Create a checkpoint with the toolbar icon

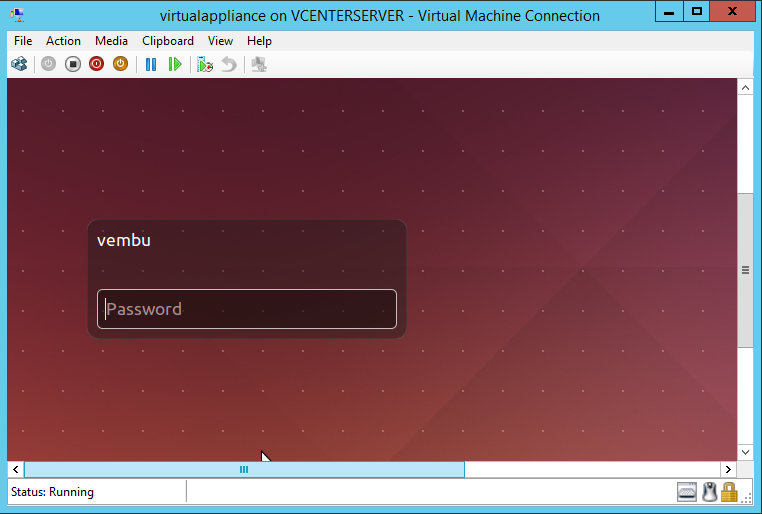click(205, 64)
